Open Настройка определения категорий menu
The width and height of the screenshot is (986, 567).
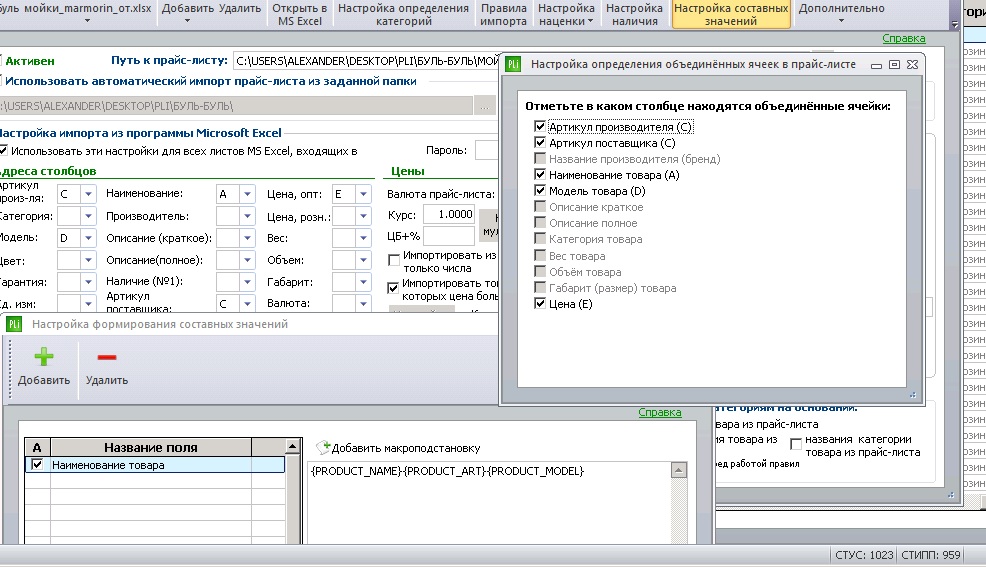(403, 14)
